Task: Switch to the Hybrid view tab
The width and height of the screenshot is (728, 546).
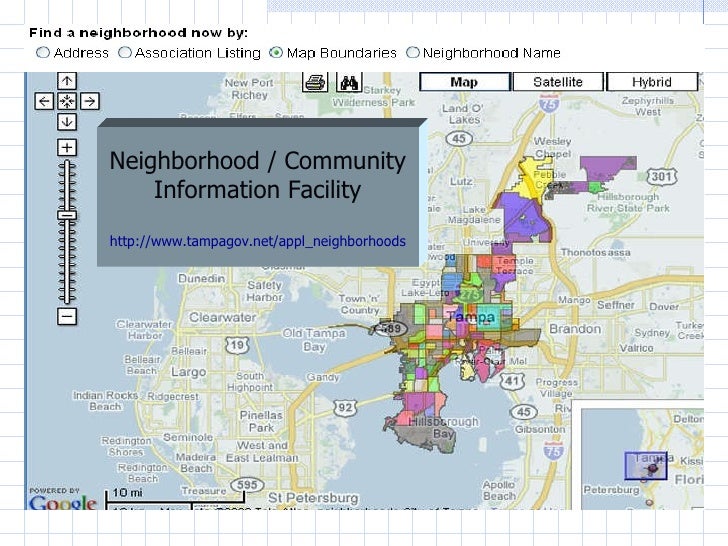Action: 652,82
